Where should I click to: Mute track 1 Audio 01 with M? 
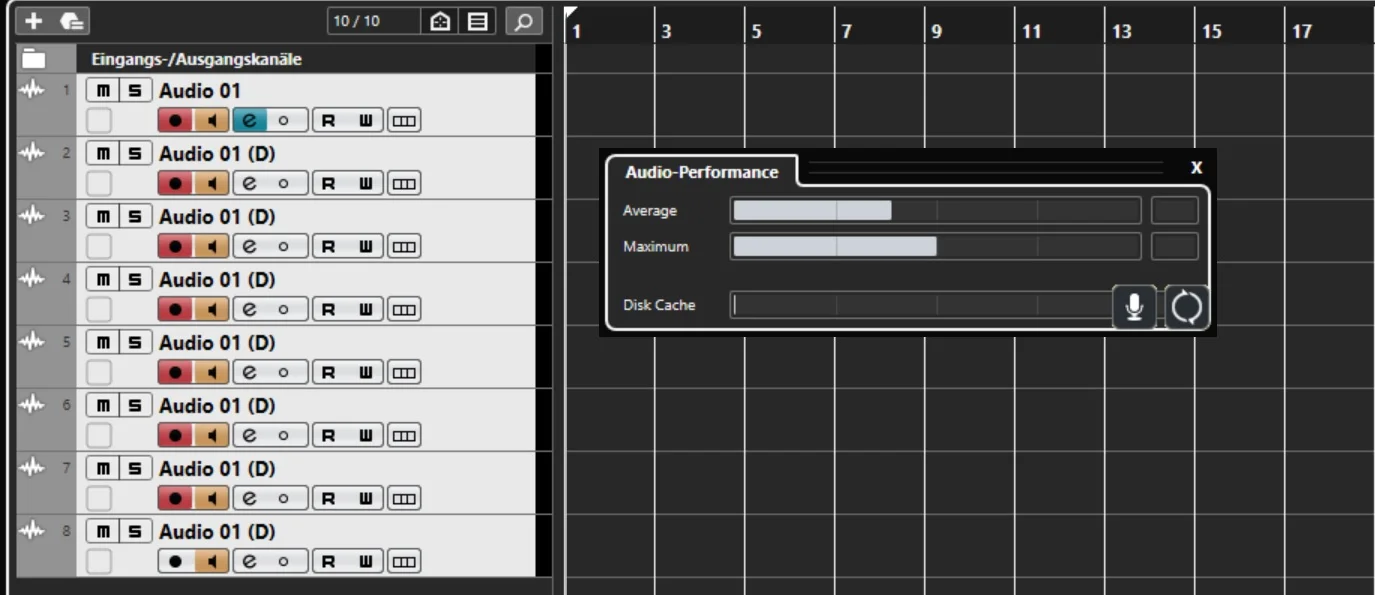[x=103, y=90]
